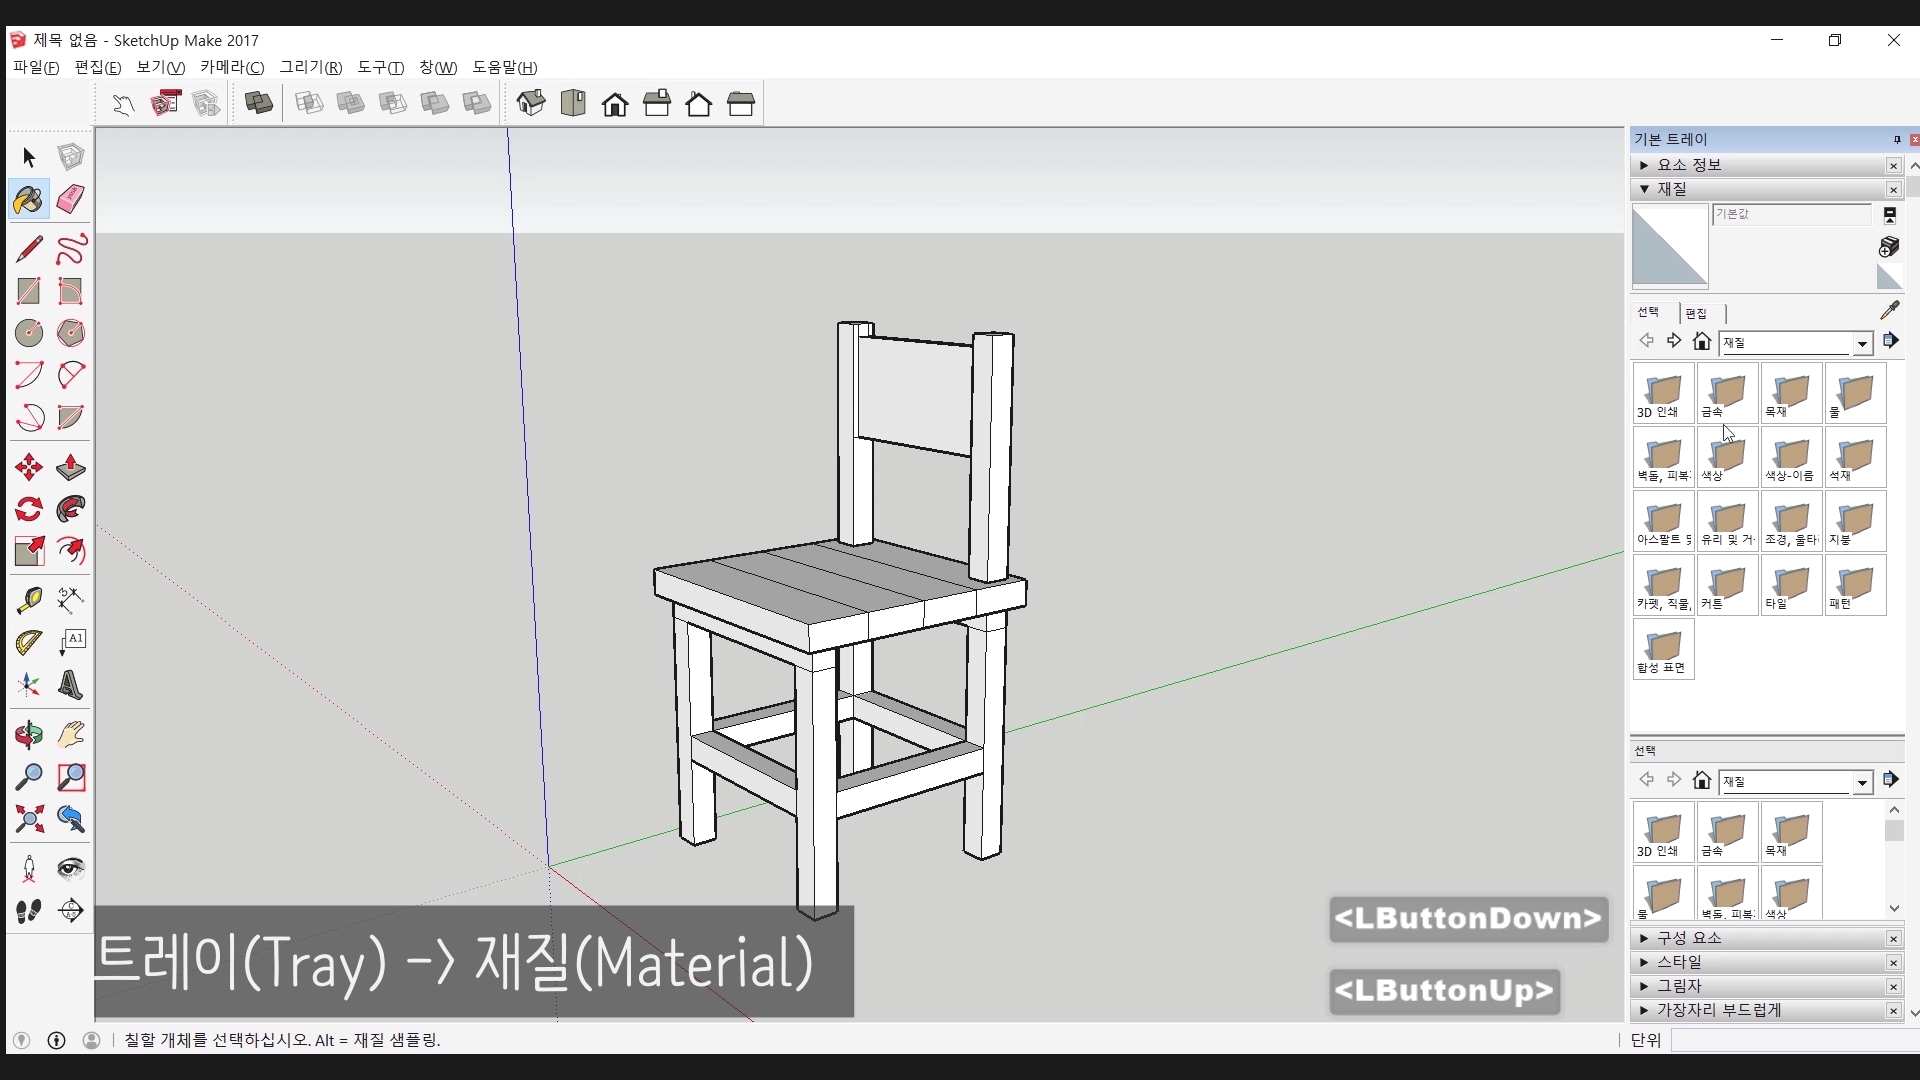Viewport: 1920px width, 1080px height.
Task: Activate the Push/Pull tool
Action: tap(70, 467)
